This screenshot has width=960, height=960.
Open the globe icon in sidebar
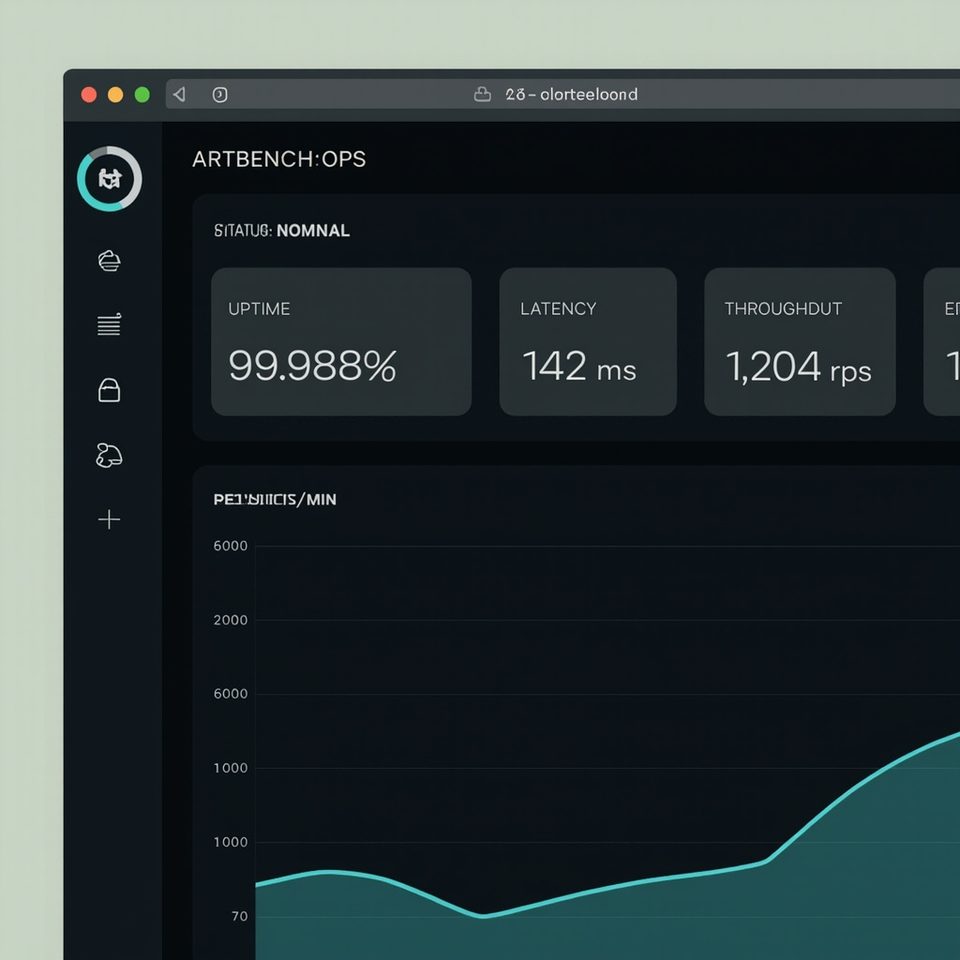coord(109,261)
